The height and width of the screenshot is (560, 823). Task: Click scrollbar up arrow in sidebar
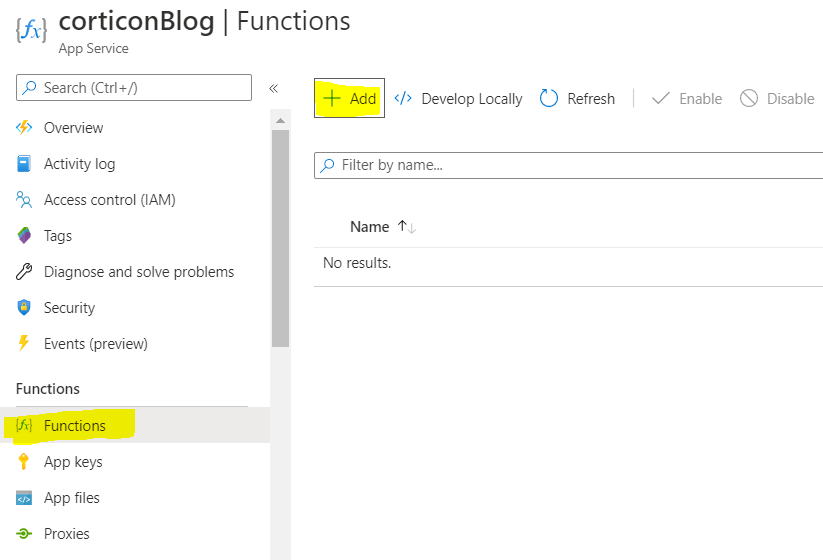pyautogui.click(x=281, y=120)
